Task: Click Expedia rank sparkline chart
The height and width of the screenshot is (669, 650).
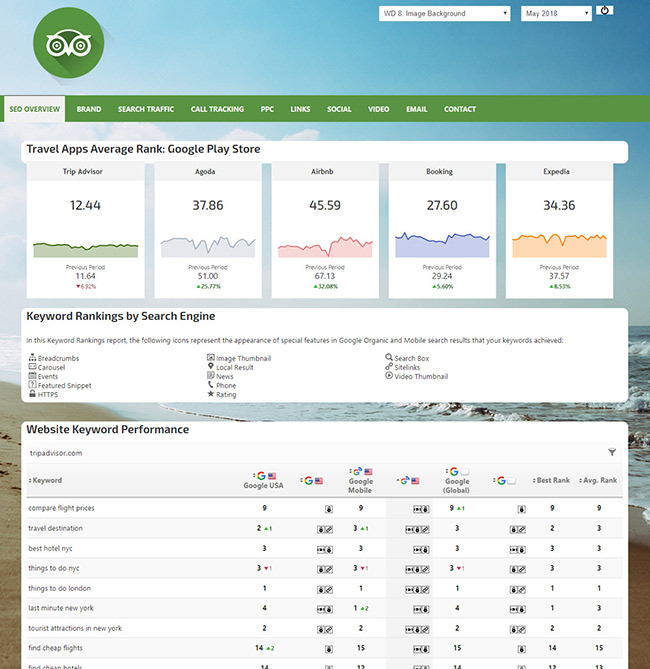Action: pos(559,245)
